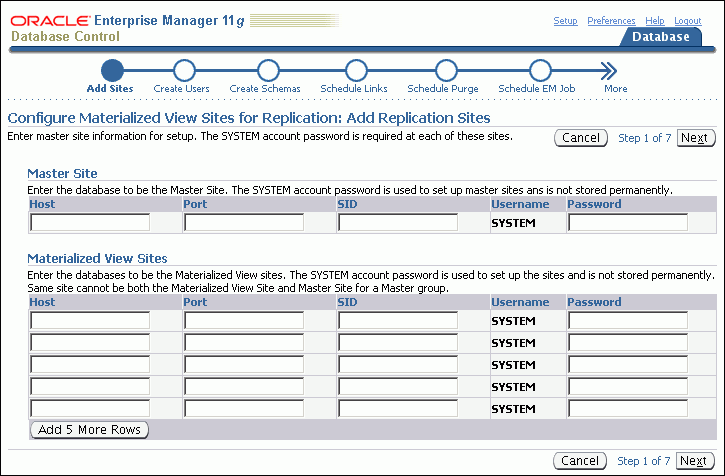Focus fourth Materialized View Sites Password field
725x476 pixels.
(628, 386)
